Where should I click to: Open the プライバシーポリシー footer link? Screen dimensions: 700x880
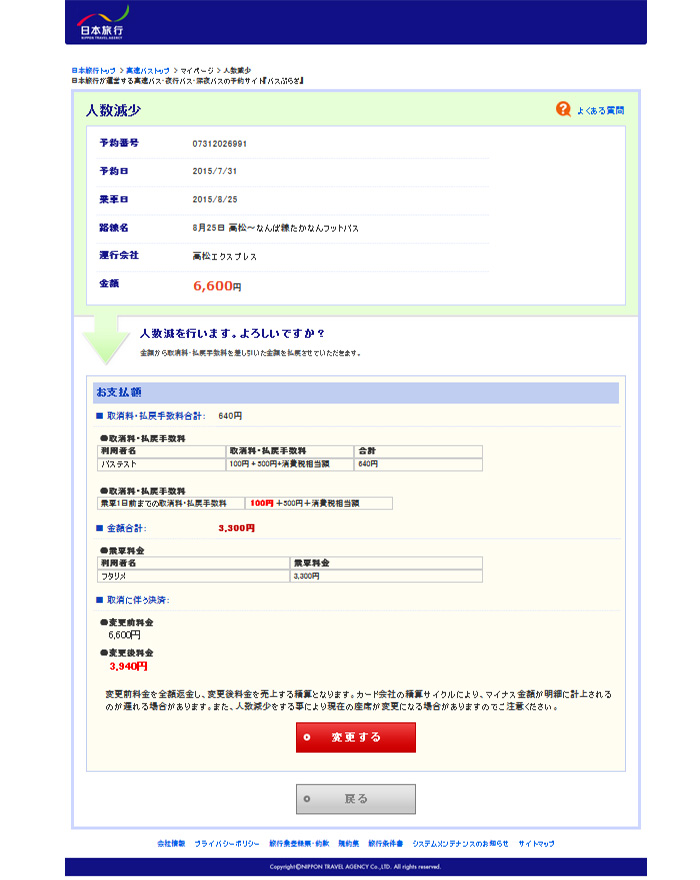(x=227, y=843)
